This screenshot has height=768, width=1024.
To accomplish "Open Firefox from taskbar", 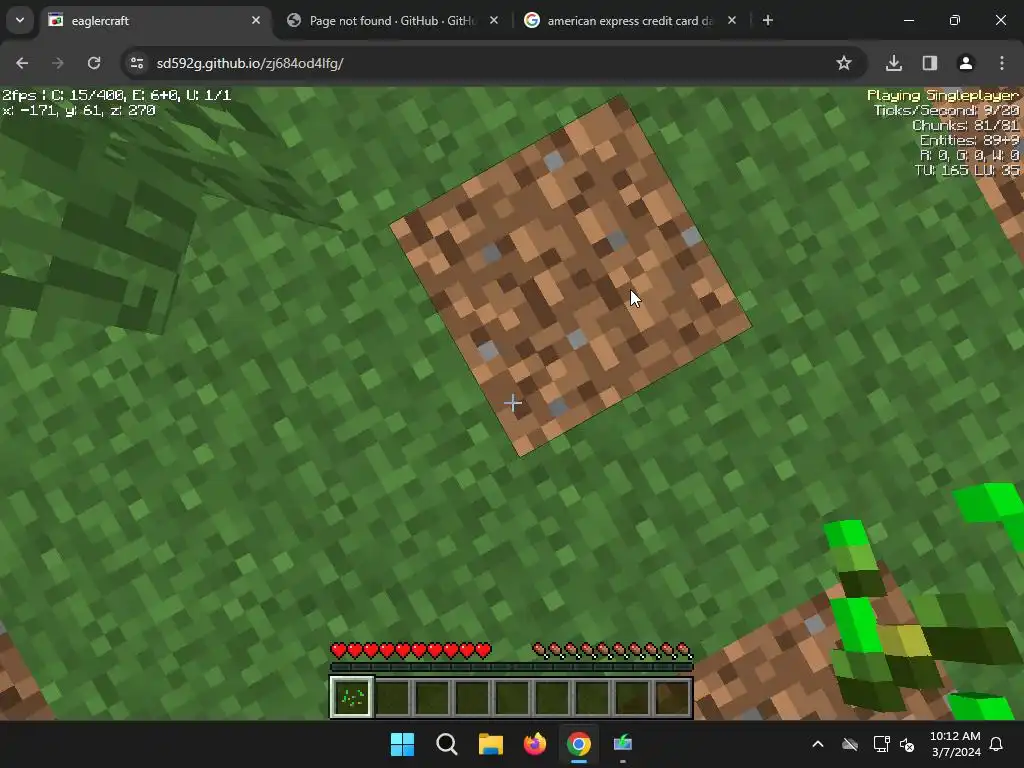I will coord(535,744).
